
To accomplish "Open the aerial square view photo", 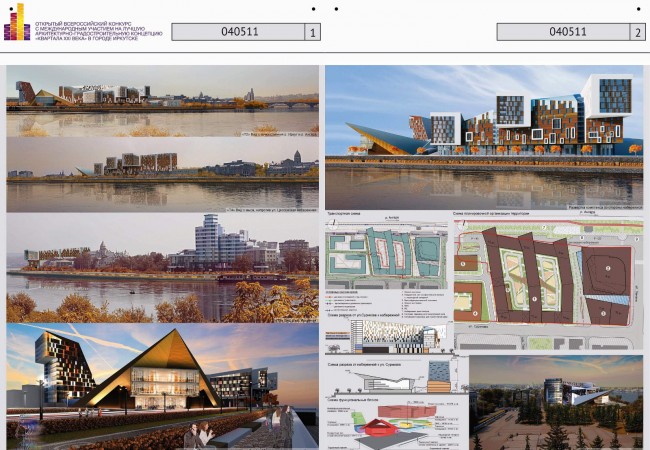I will 556,402.
